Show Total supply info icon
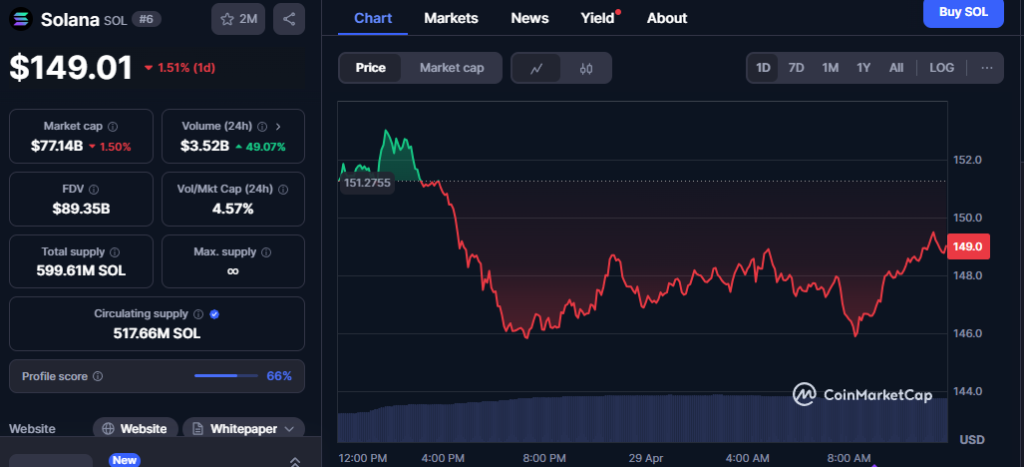1024x467 pixels. [115, 252]
